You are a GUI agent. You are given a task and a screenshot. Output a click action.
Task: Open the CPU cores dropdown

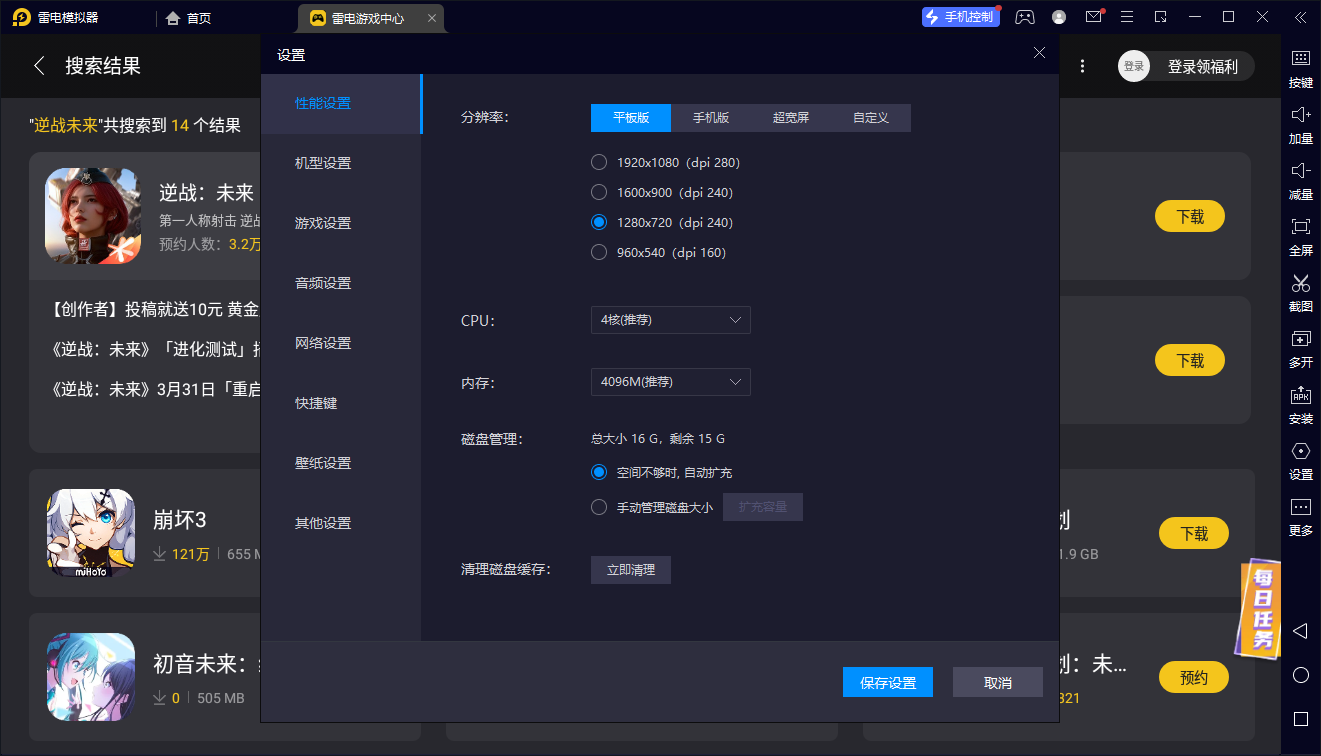(670, 320)
